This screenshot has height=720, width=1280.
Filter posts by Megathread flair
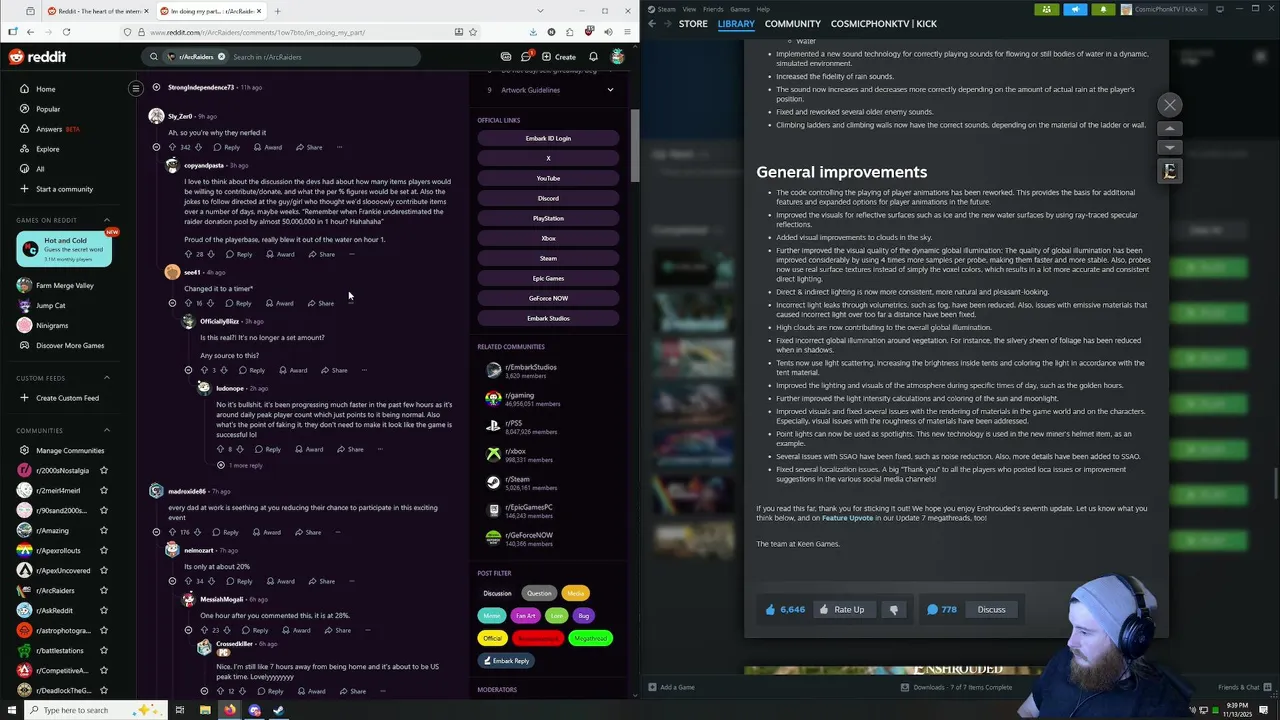[590, 638]
